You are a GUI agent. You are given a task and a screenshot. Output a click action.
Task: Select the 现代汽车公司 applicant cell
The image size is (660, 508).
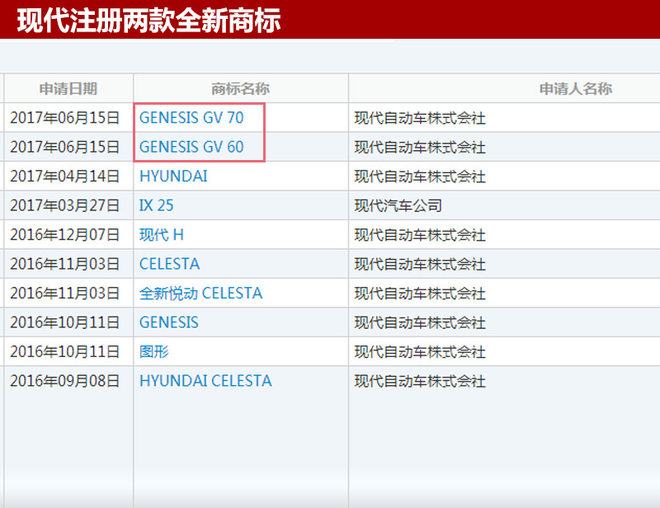(398, 206)
